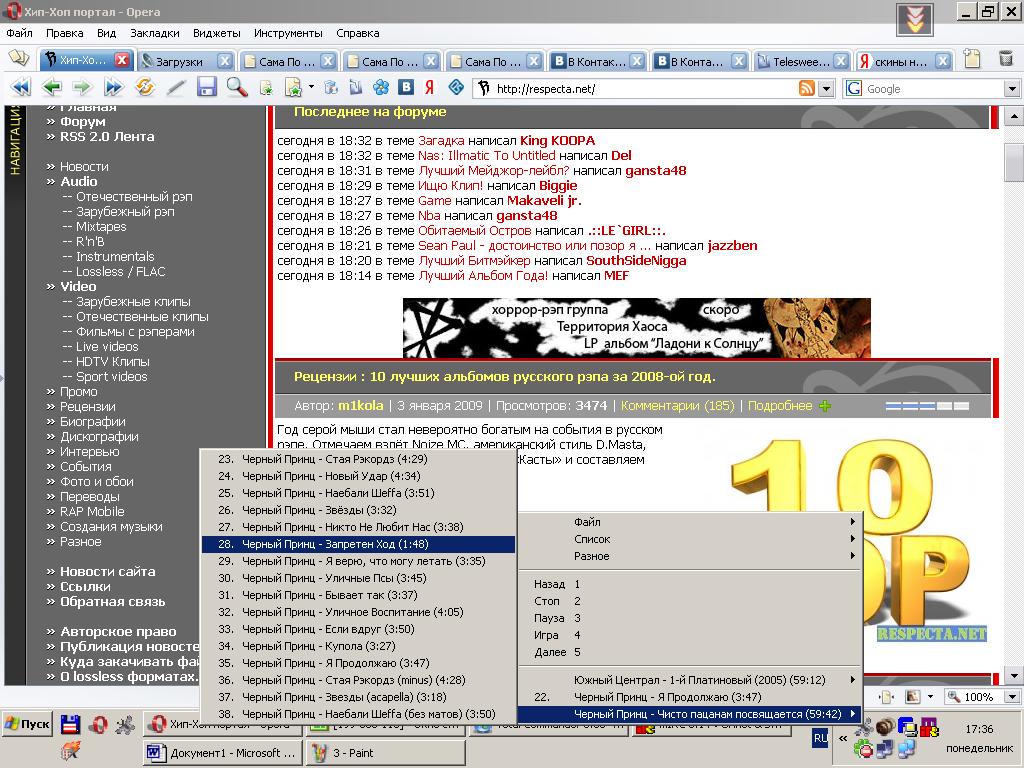Screen dimensions: 1024x768
Task: Open the 100% zoom dropdown
Action: coord(1011,697)
